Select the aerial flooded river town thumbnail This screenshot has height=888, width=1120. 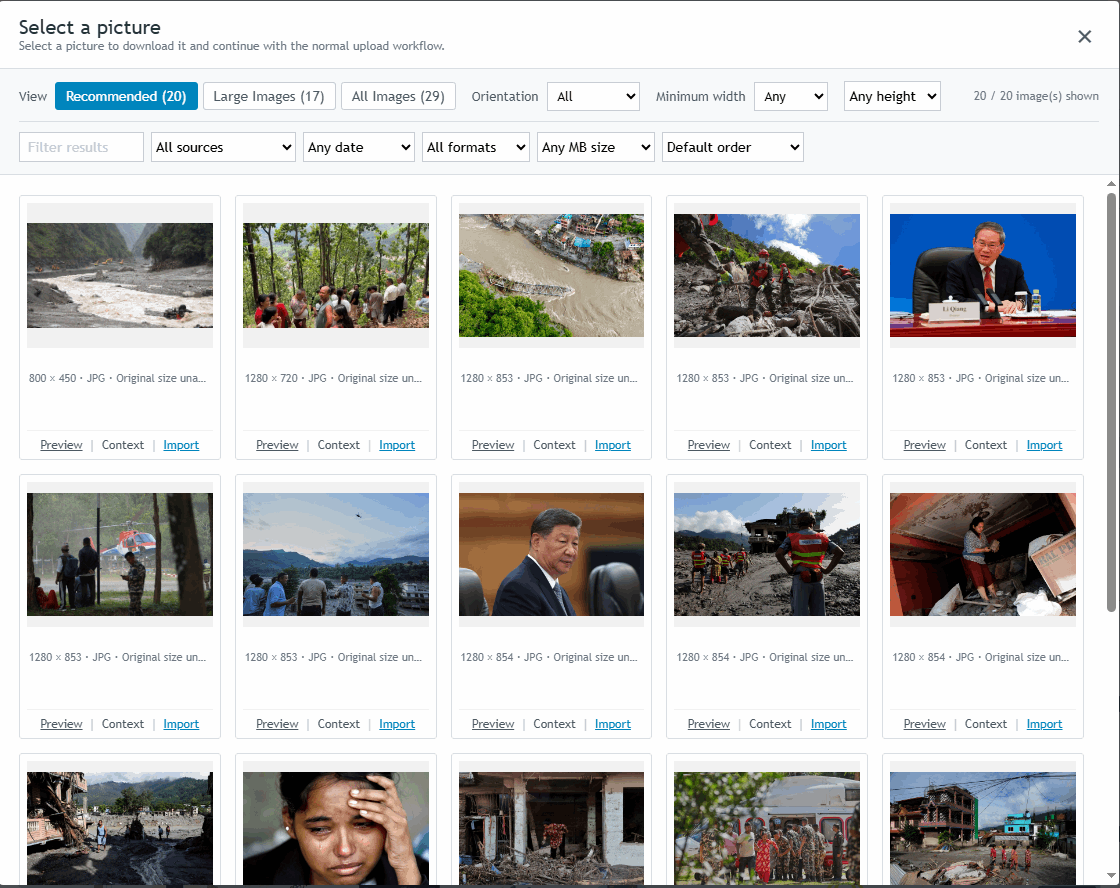(x=551, y=275)
